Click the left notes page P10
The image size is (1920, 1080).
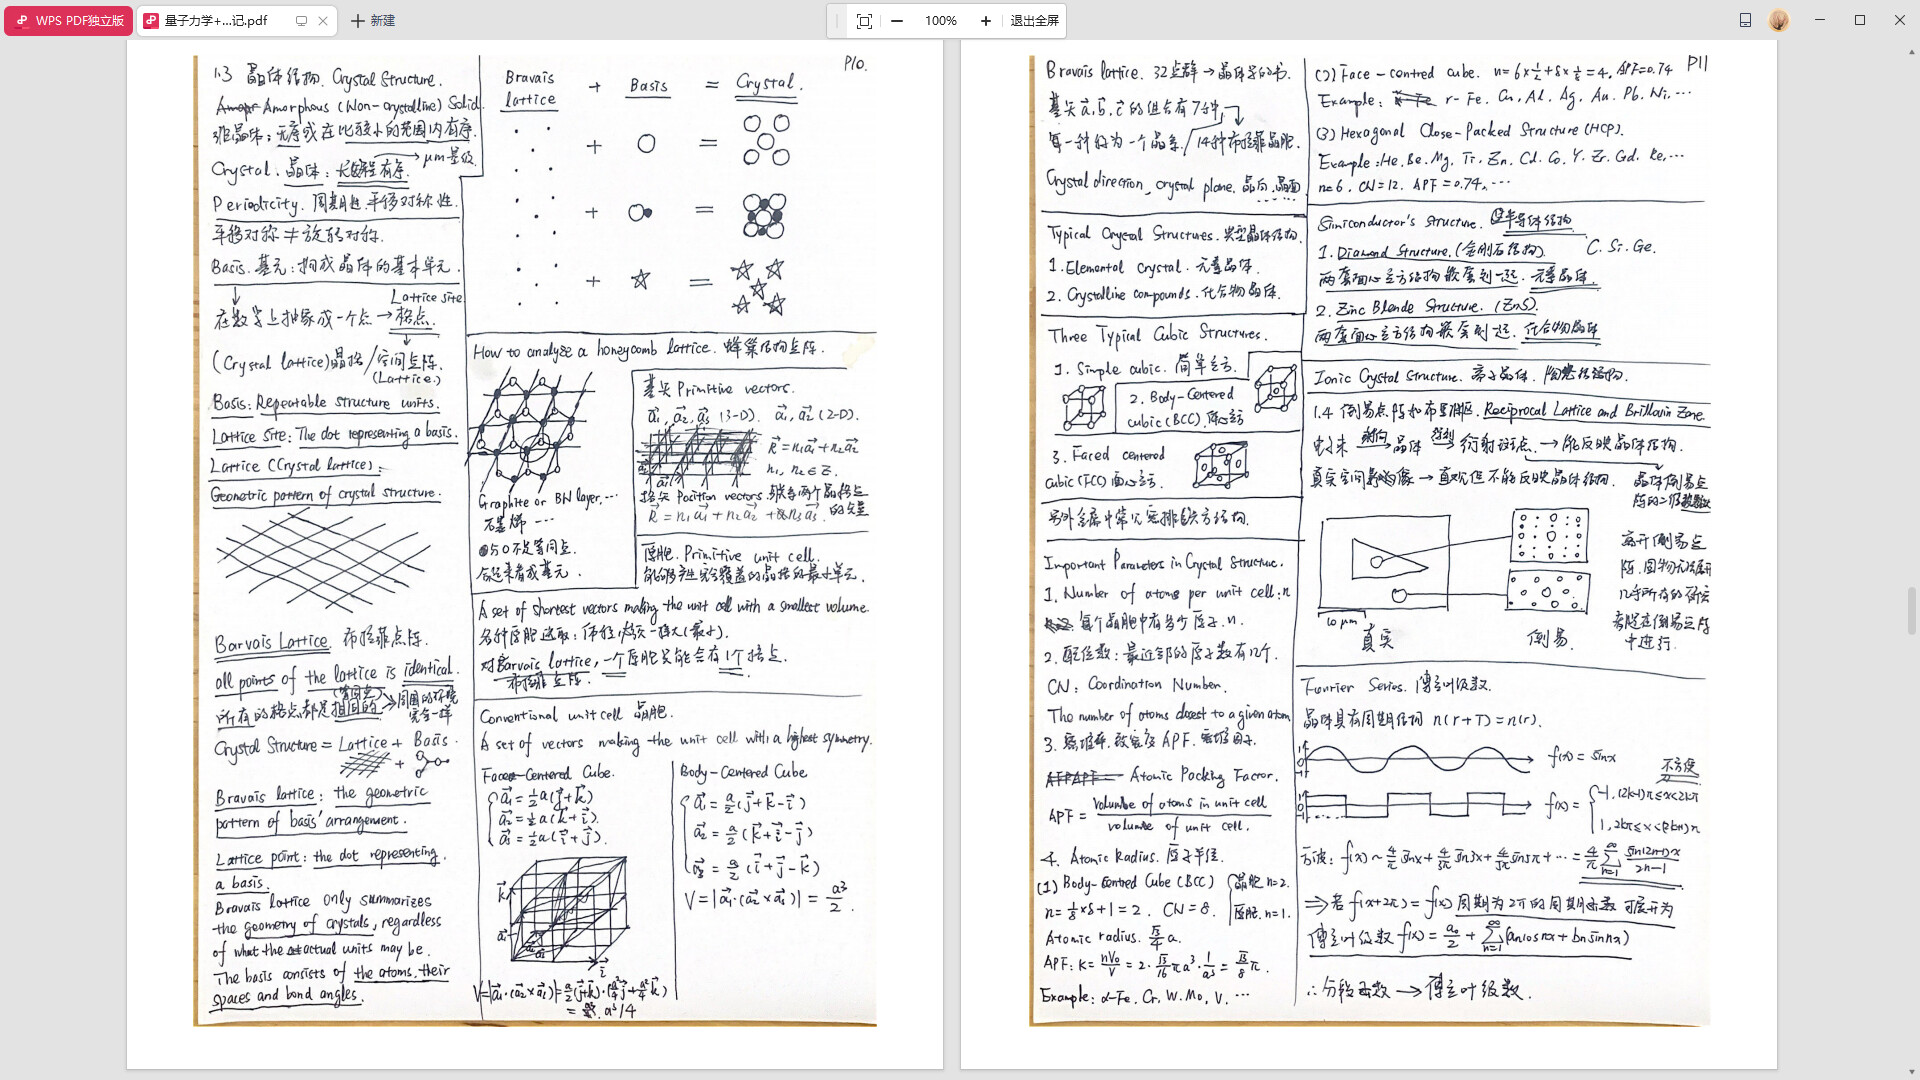tap(534, 540)
